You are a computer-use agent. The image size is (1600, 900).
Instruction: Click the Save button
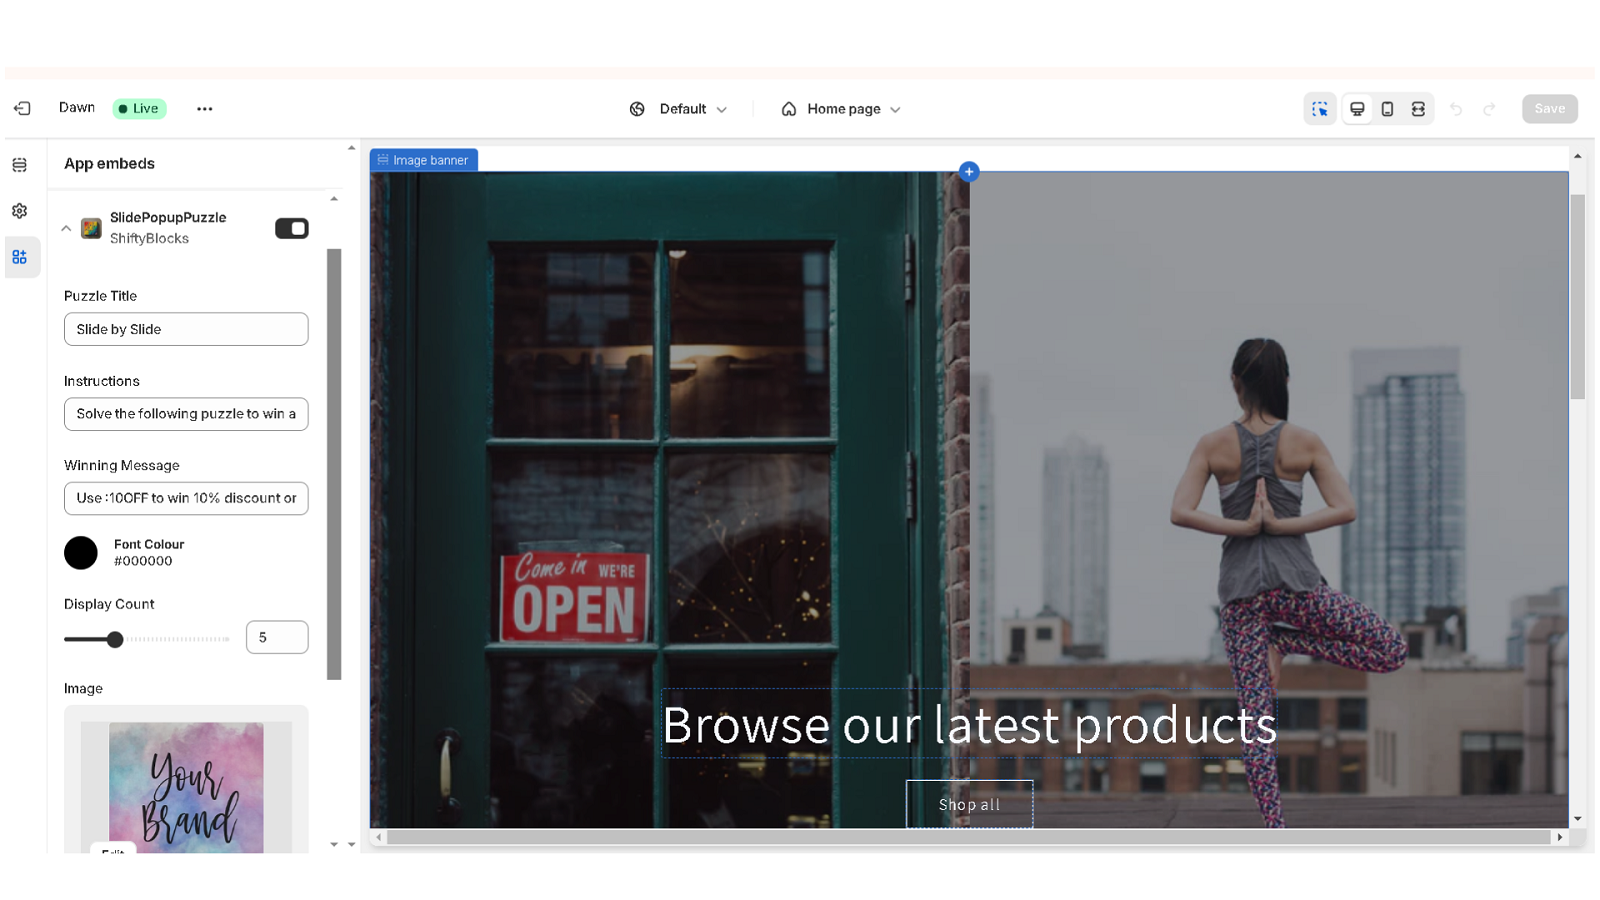click(x=1549, y=108)
